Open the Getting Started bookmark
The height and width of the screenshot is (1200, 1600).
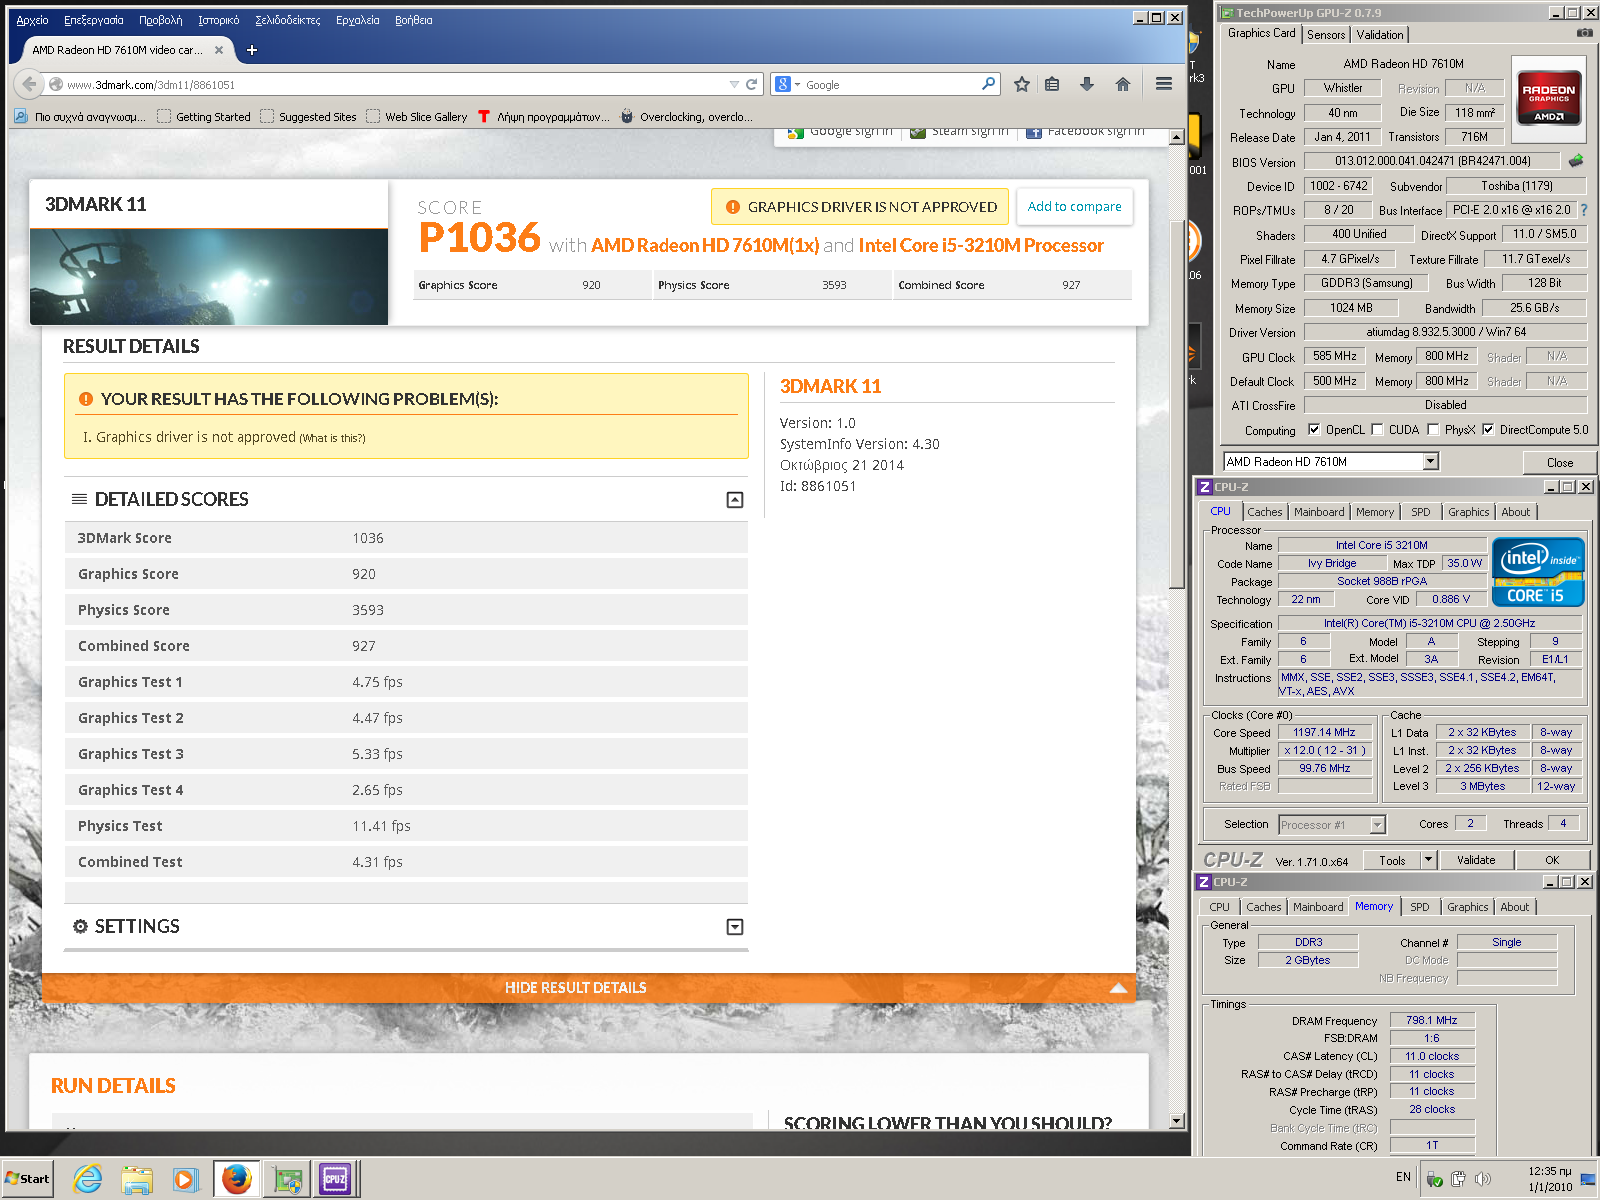click(204, 117)
